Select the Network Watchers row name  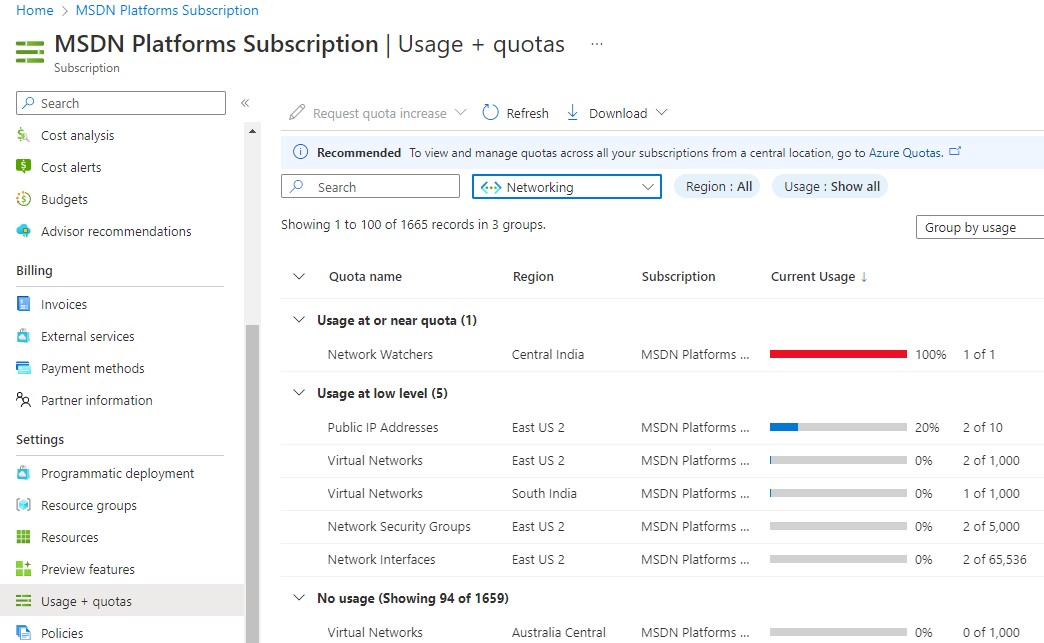click(380, 354)
